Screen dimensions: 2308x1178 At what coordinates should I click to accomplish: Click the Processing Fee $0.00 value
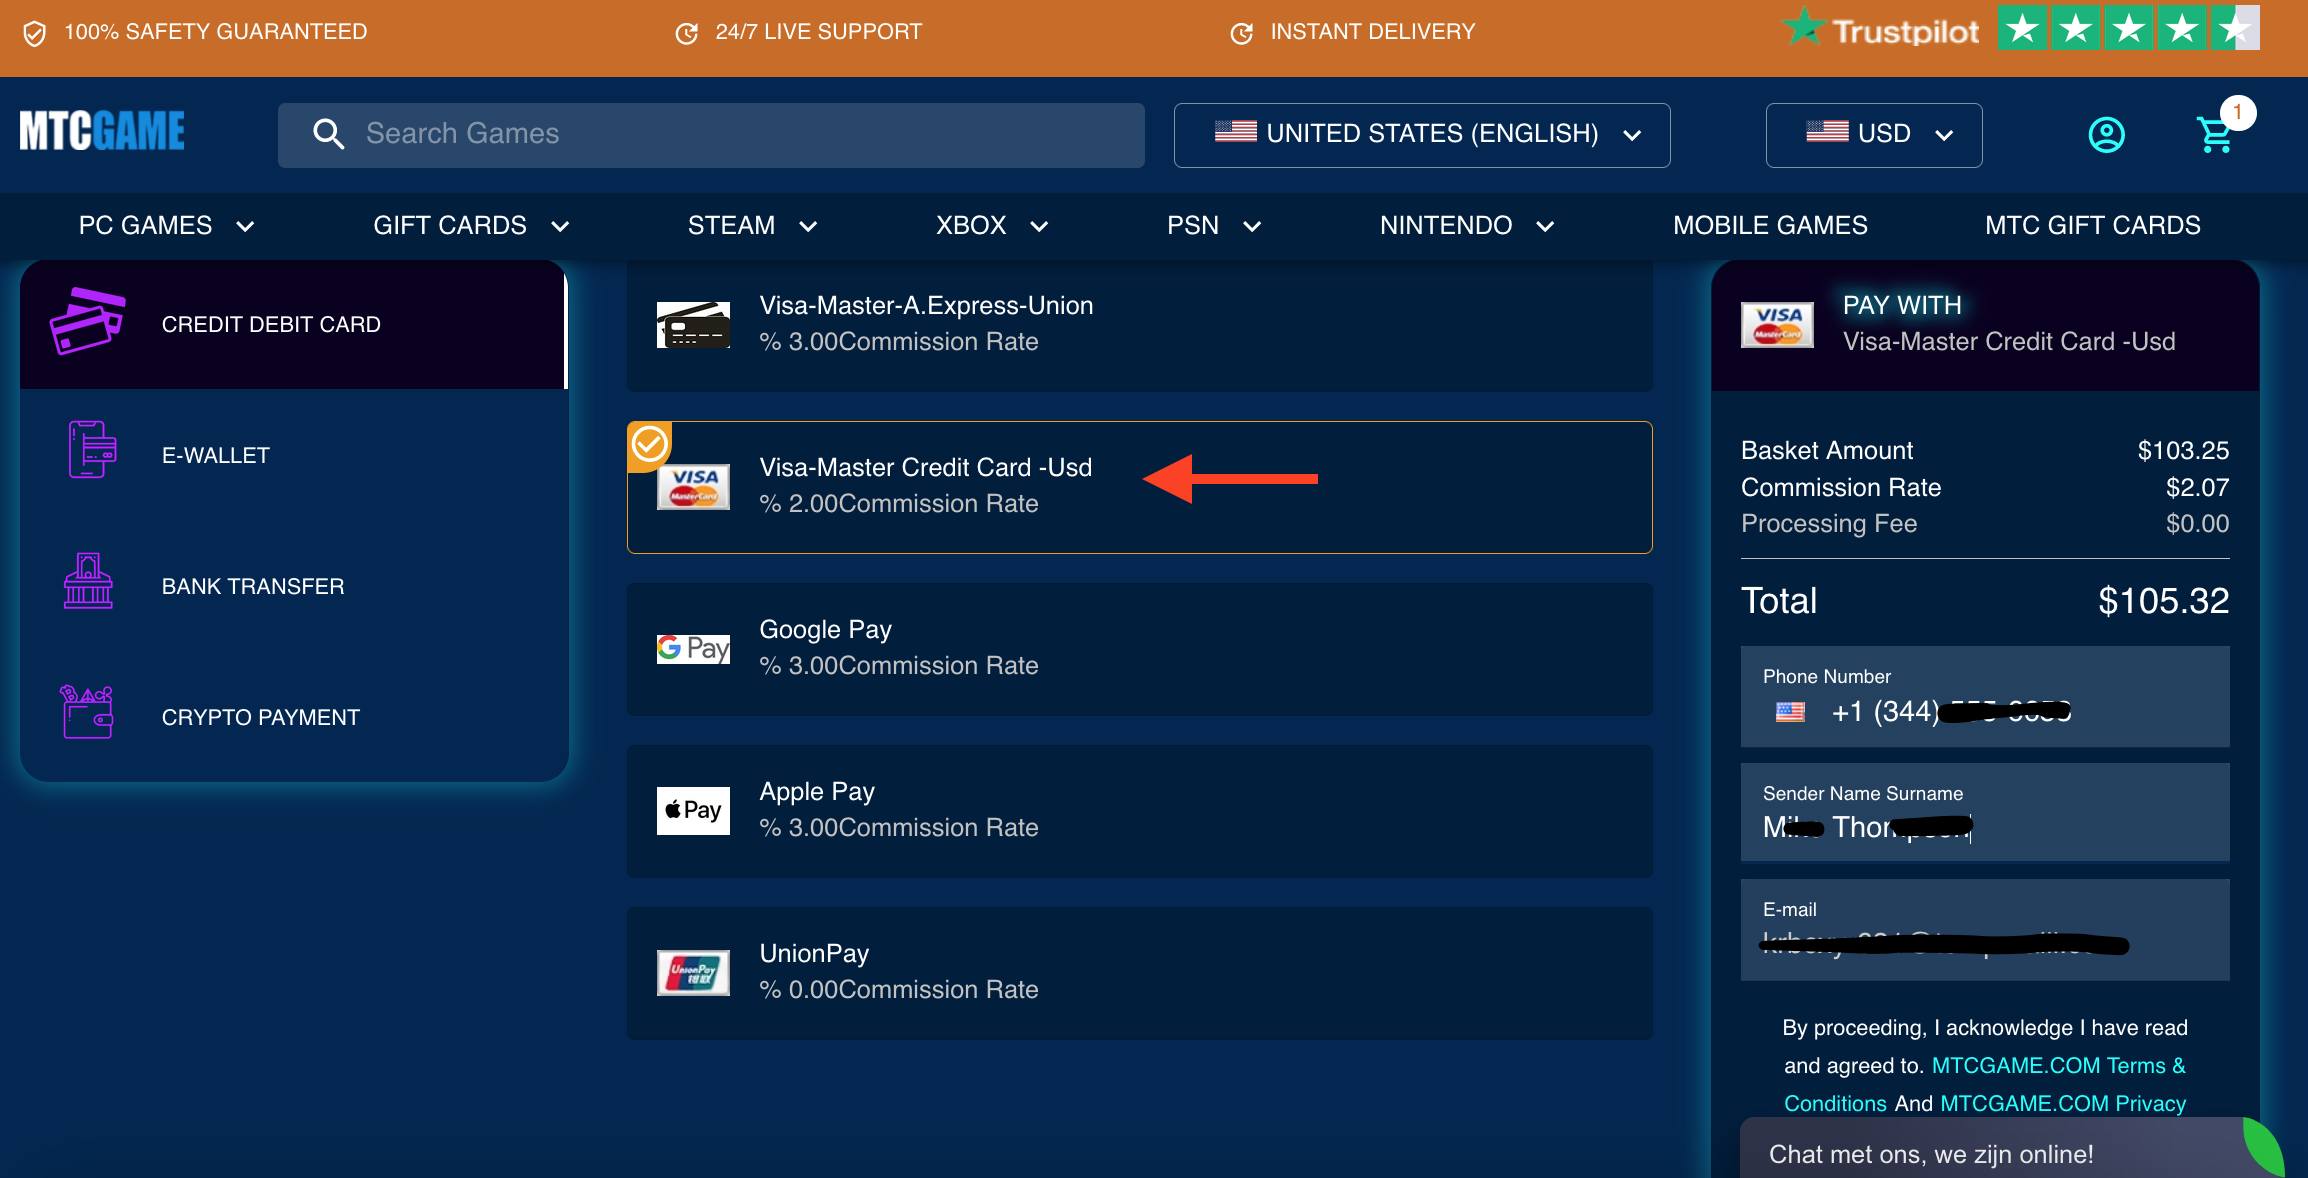[x=2197, y=523]
